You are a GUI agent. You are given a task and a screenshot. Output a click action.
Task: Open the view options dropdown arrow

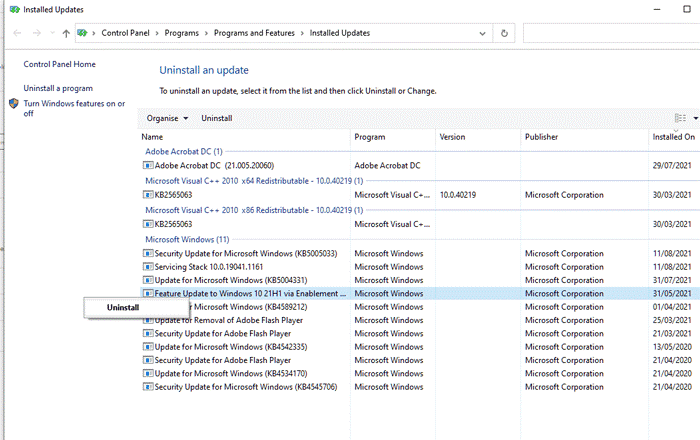point(694,118)
